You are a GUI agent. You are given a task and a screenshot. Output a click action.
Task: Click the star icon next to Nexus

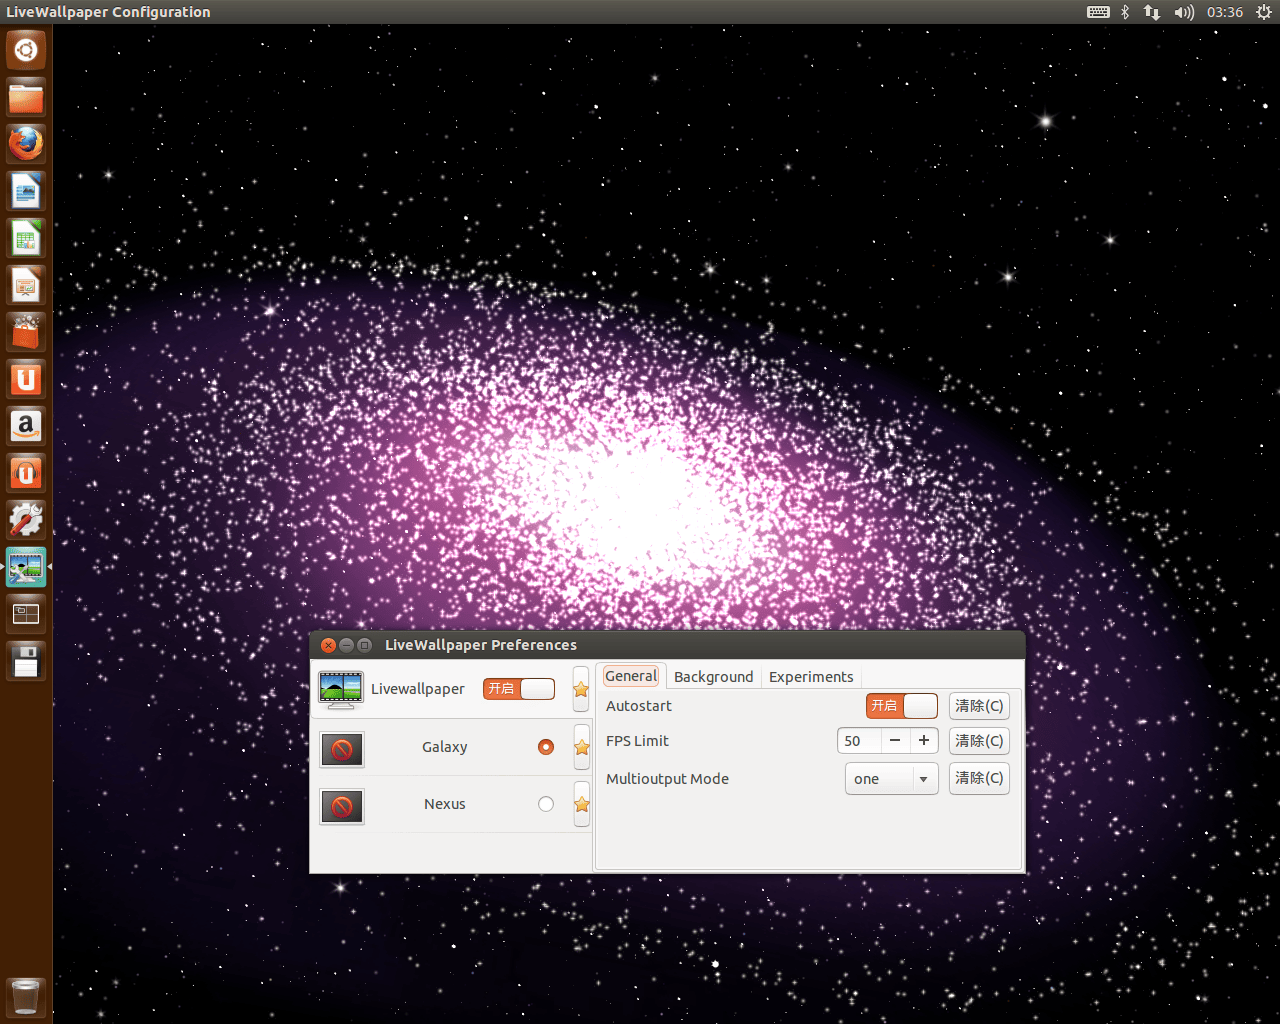(x=581, y=803)
